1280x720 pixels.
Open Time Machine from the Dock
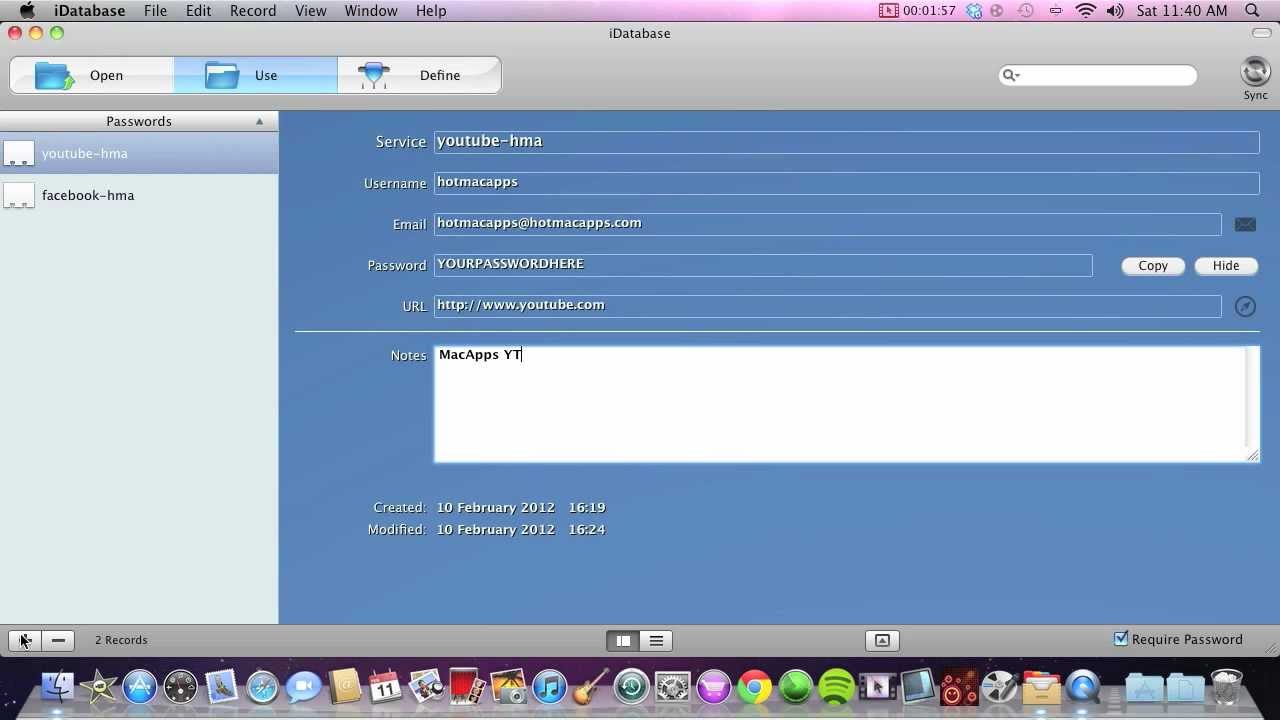point(631,687)
